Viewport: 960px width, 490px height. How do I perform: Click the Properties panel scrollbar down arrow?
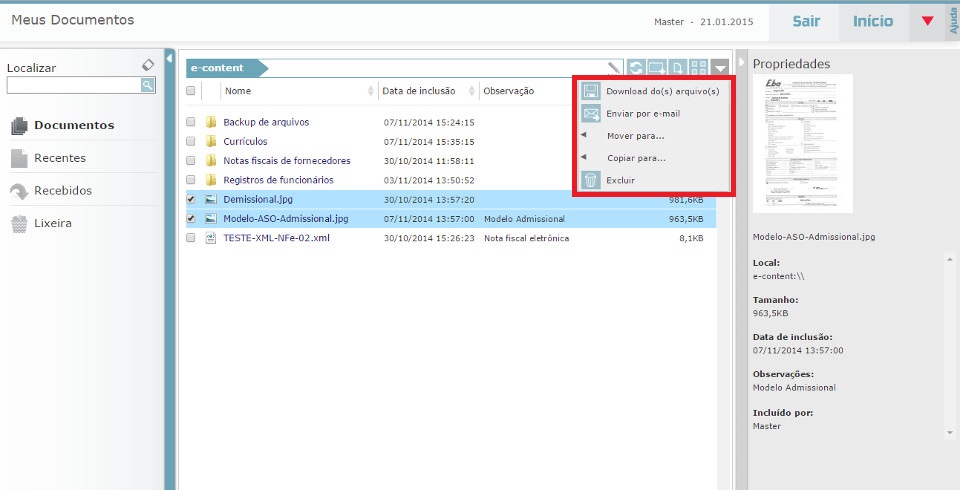click(948, 432)
